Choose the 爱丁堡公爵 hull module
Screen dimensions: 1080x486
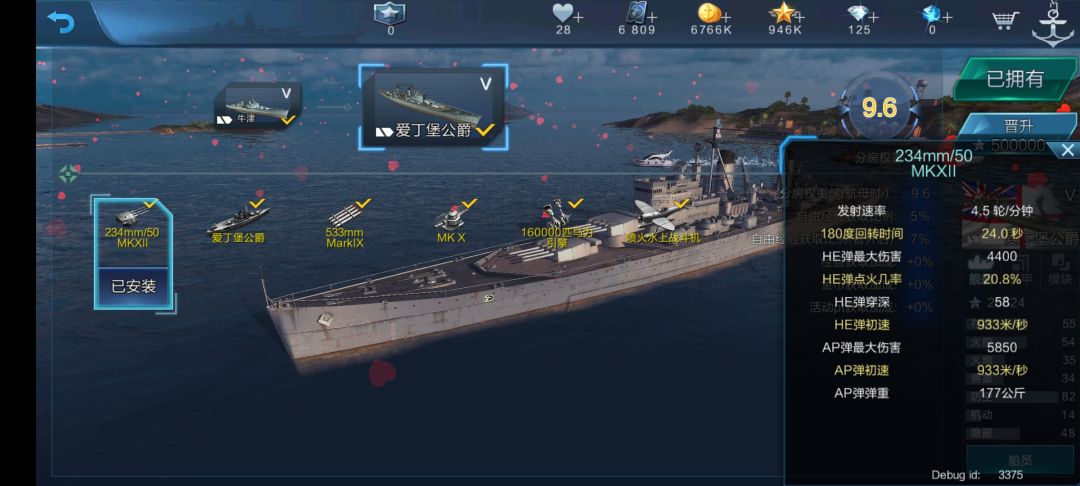point(238,222)
